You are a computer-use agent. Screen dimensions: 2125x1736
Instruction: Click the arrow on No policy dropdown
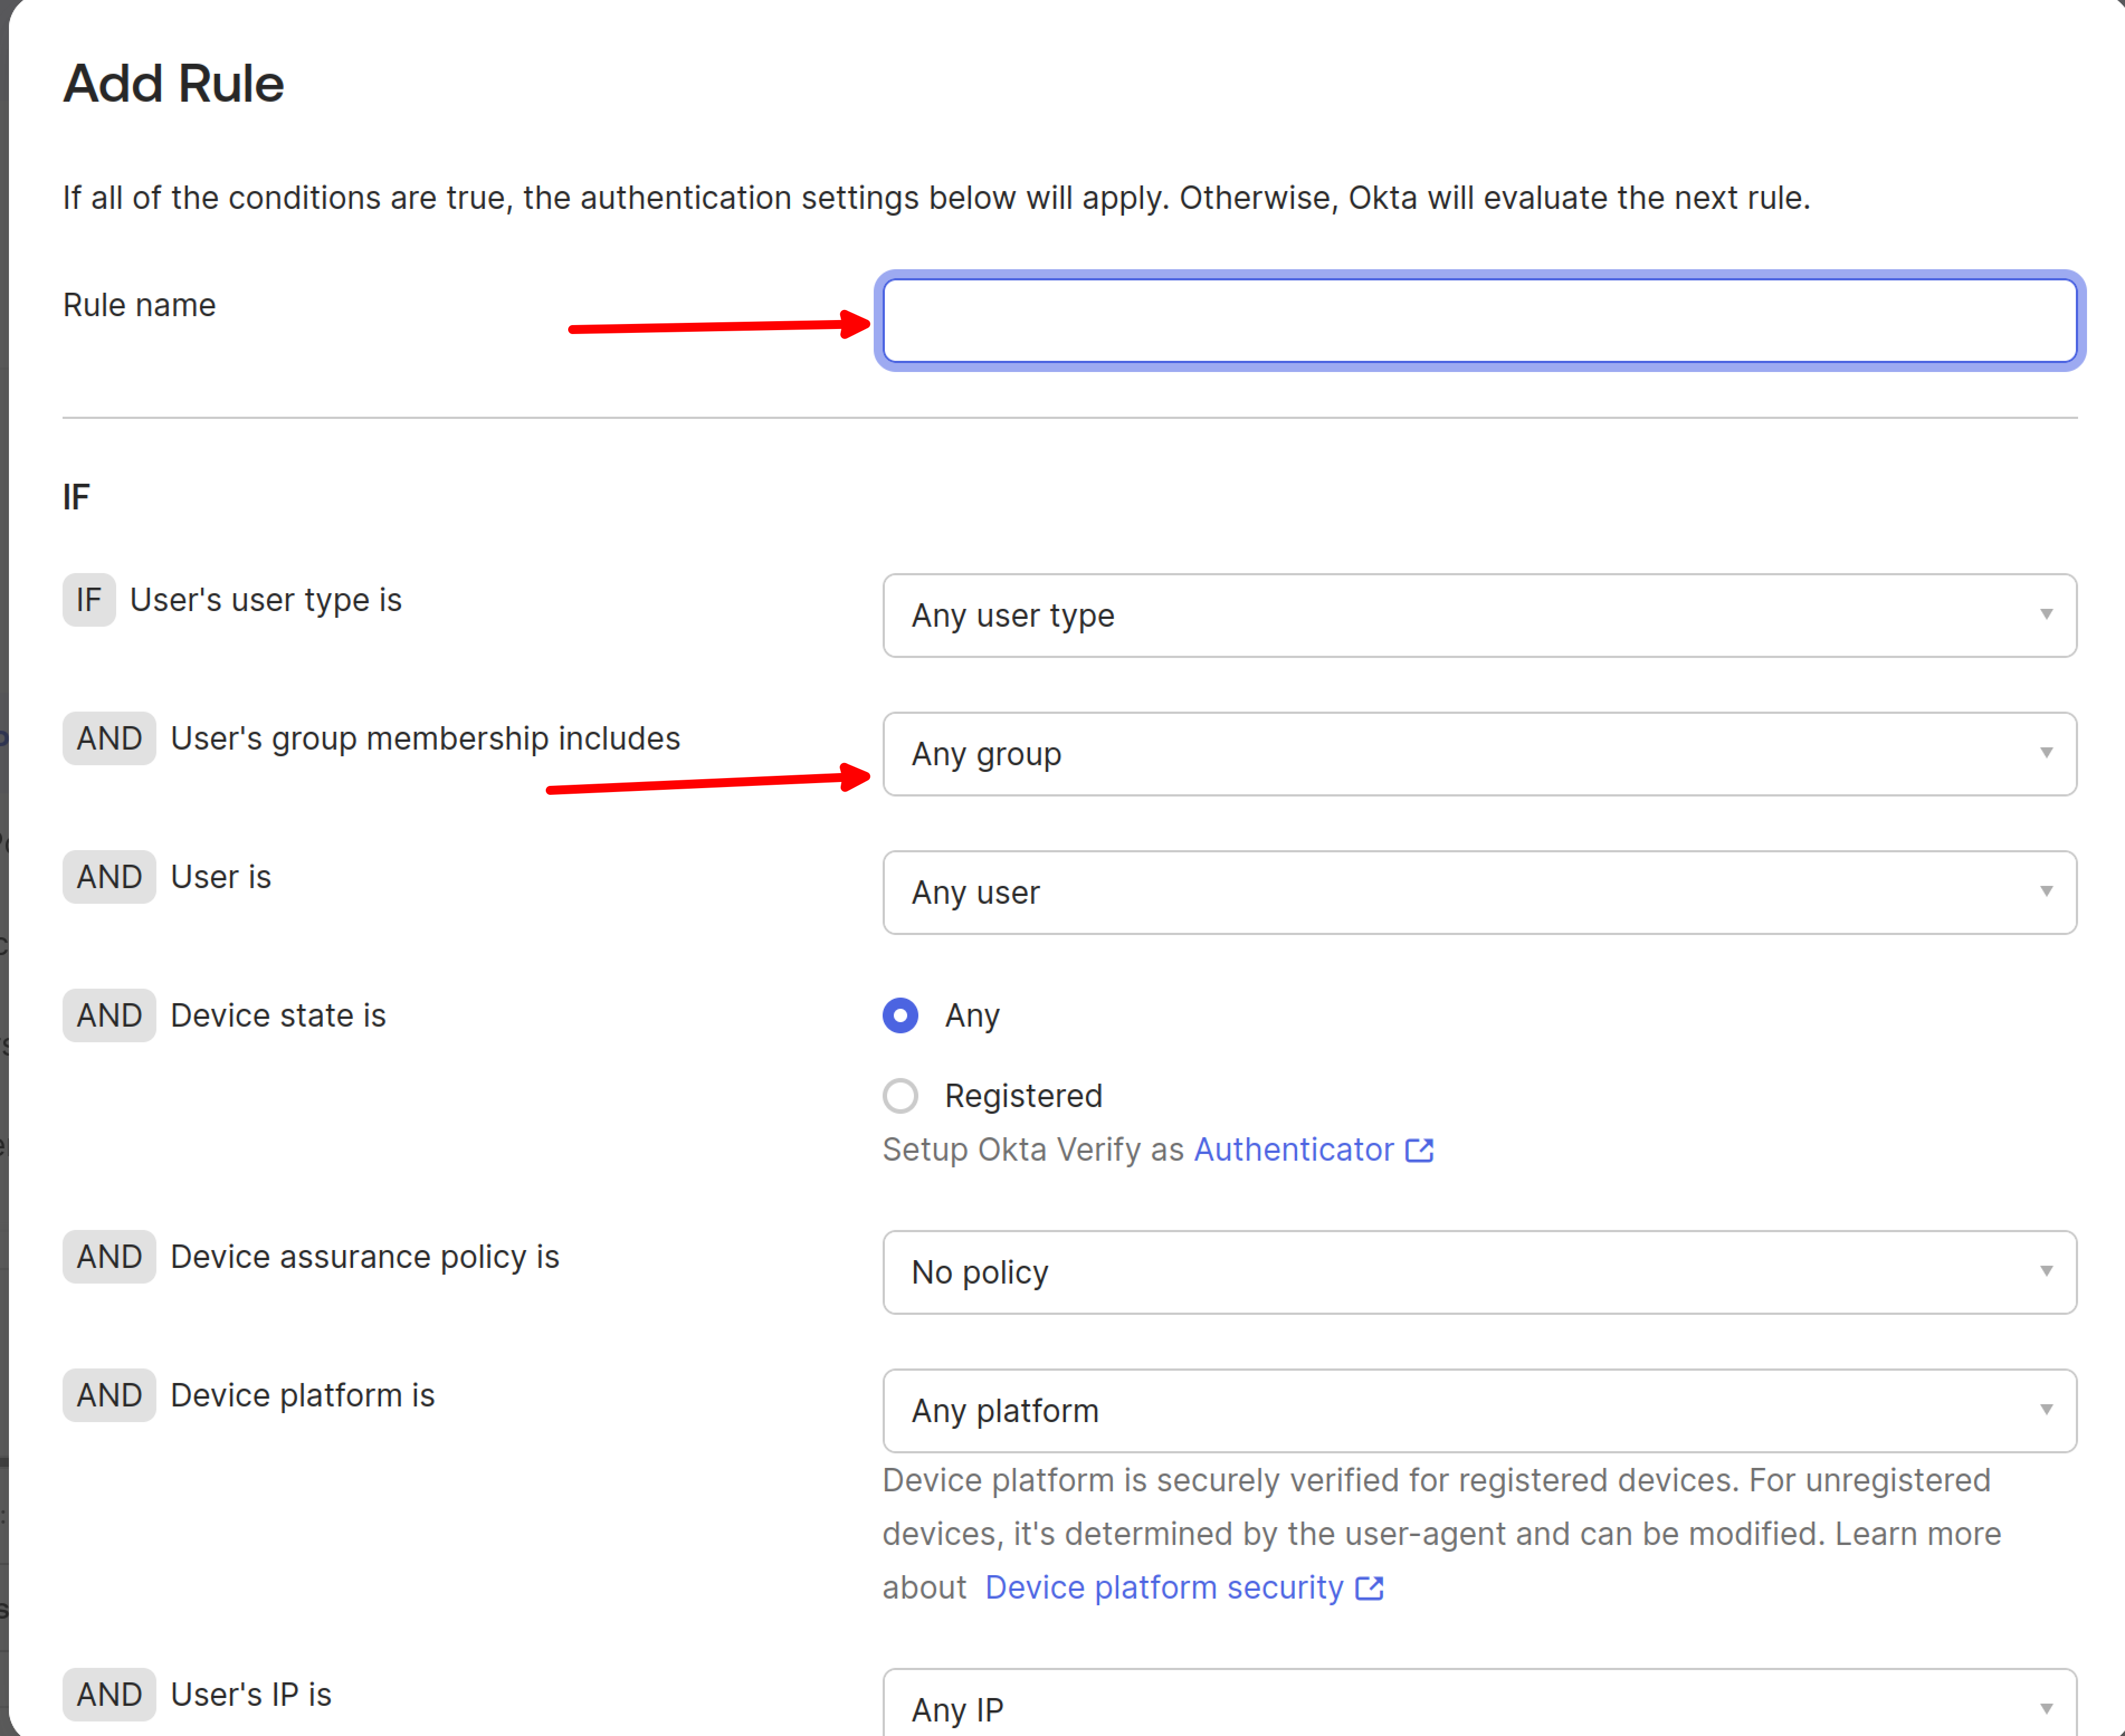[x=2046, y=1271]
